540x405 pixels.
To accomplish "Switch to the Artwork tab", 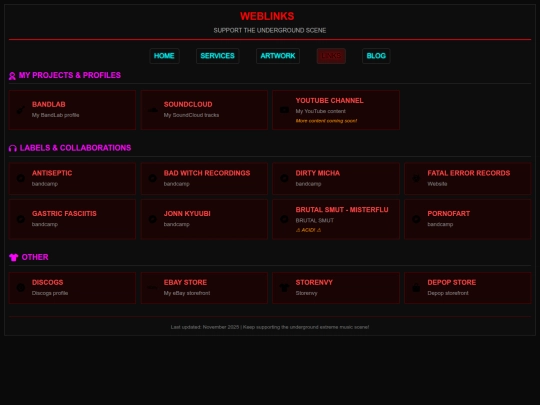I will pos(278,56).
